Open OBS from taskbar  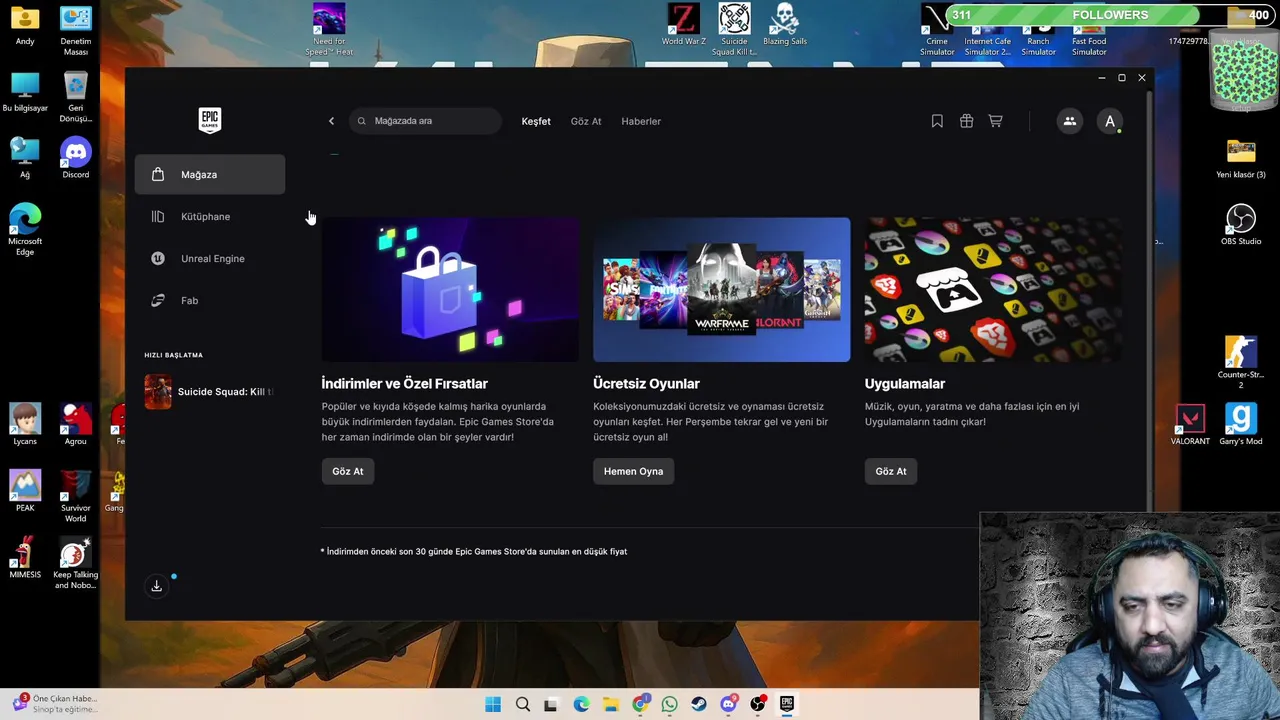click(x=758, y=704)
